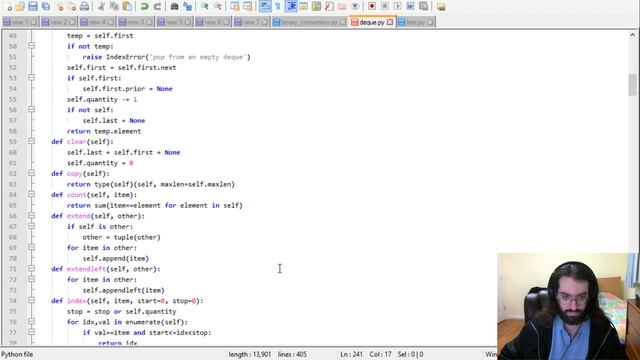Collapse the for loop fold at line 76
This screenshot has width=640, height=360.
tap(31, 322)
